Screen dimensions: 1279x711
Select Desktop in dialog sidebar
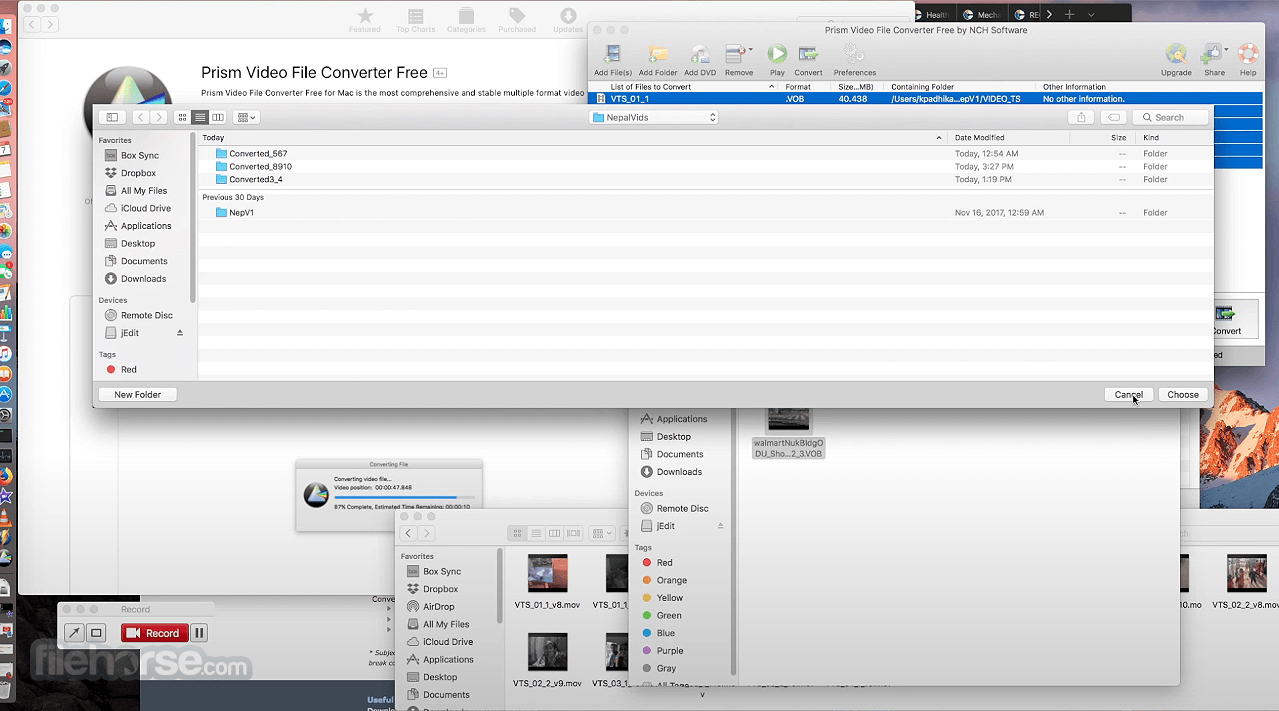click(138, 243)
